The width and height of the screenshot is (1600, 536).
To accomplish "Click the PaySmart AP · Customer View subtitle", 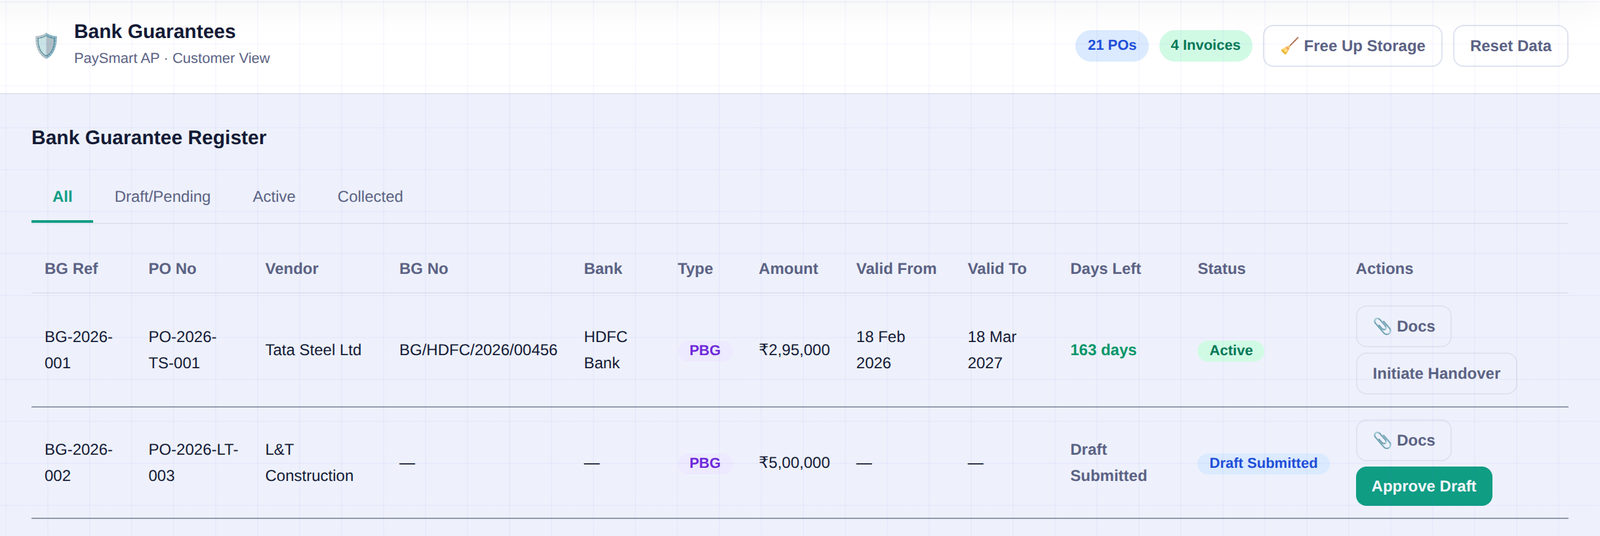I will tap(172, 58).
